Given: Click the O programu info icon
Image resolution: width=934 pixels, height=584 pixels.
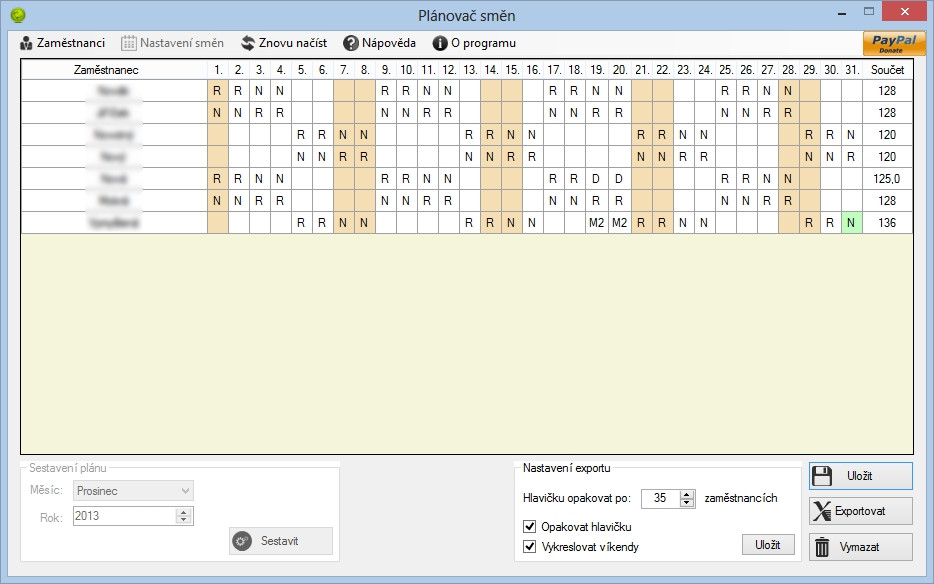Looking at the screenshot, I should 440,43.
